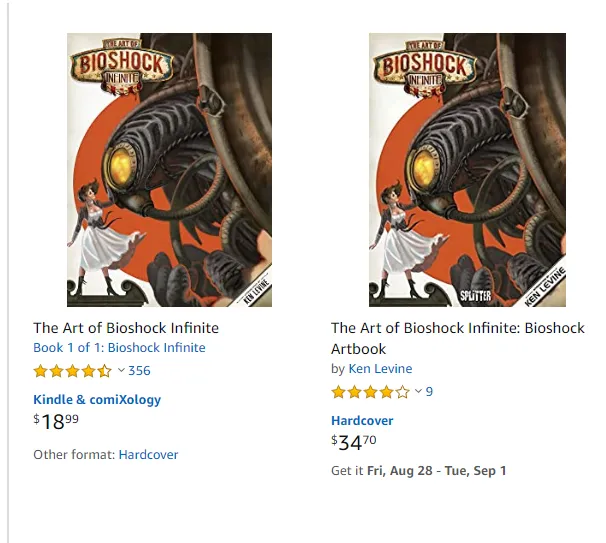
Task: View the 9 customer reviews
Action: (x=429, y=392)
